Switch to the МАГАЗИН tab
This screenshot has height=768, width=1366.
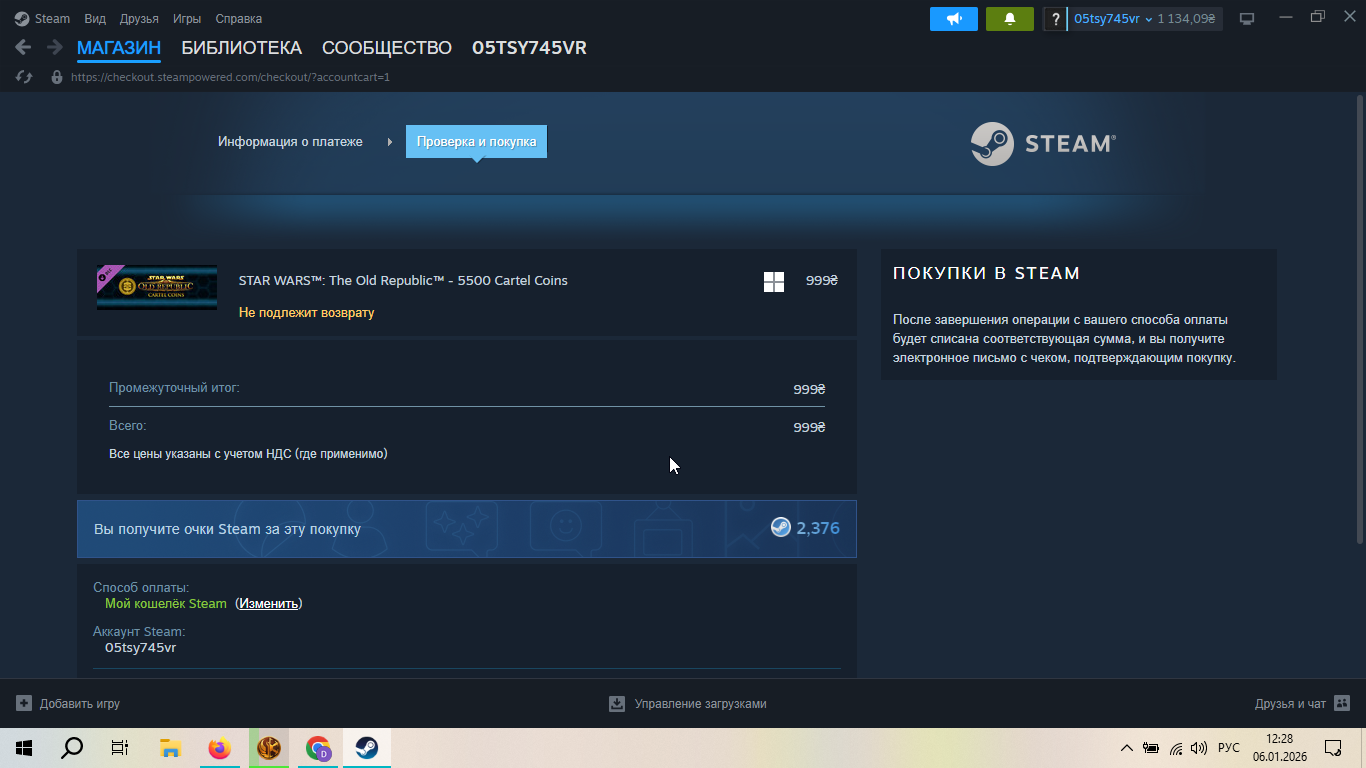[x=119, y=48]
